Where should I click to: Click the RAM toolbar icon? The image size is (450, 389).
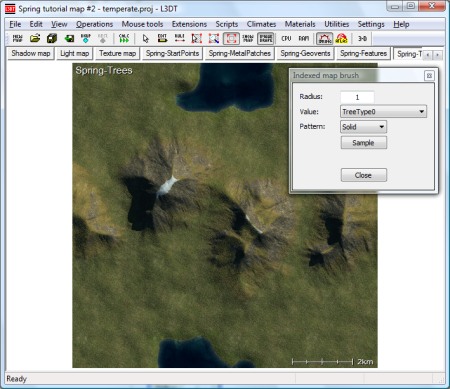coord(303,39)
